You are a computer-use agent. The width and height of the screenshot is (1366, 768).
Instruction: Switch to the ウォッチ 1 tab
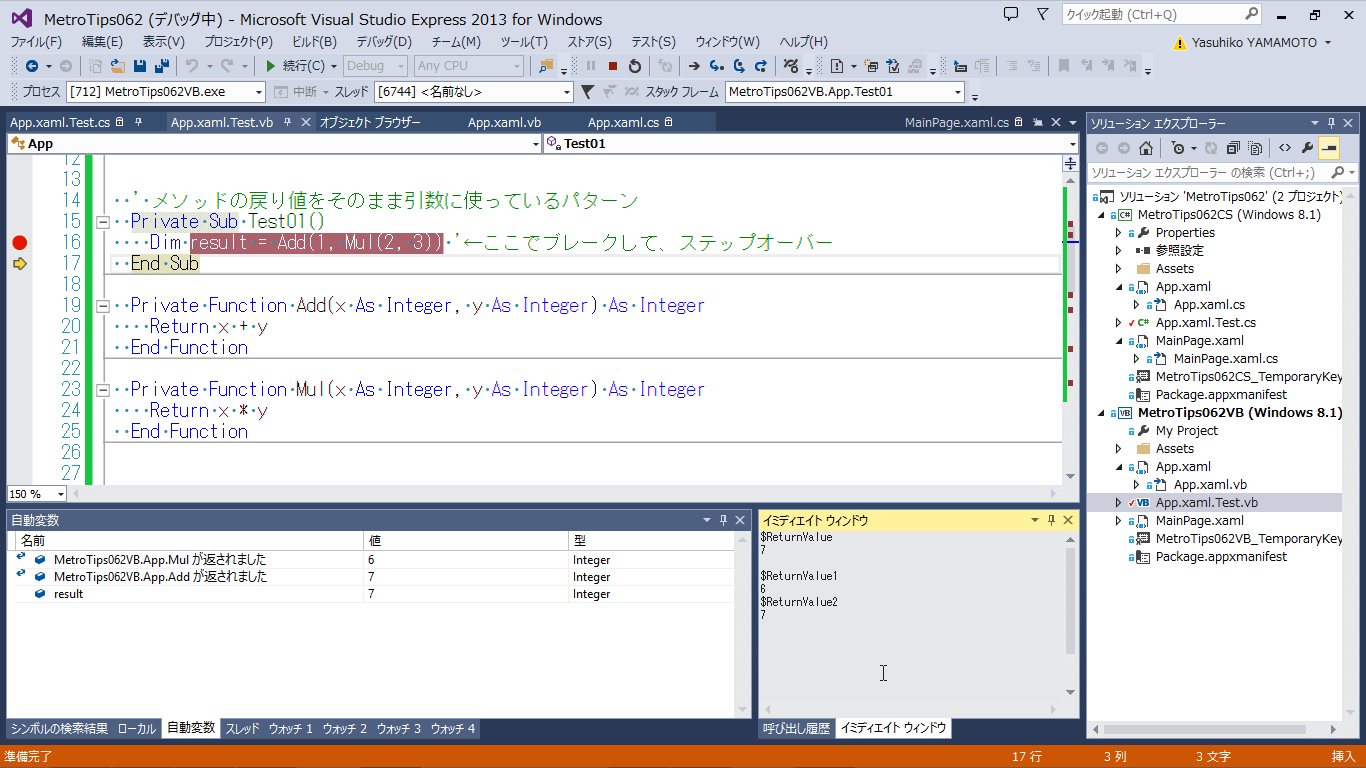[291, 729]
